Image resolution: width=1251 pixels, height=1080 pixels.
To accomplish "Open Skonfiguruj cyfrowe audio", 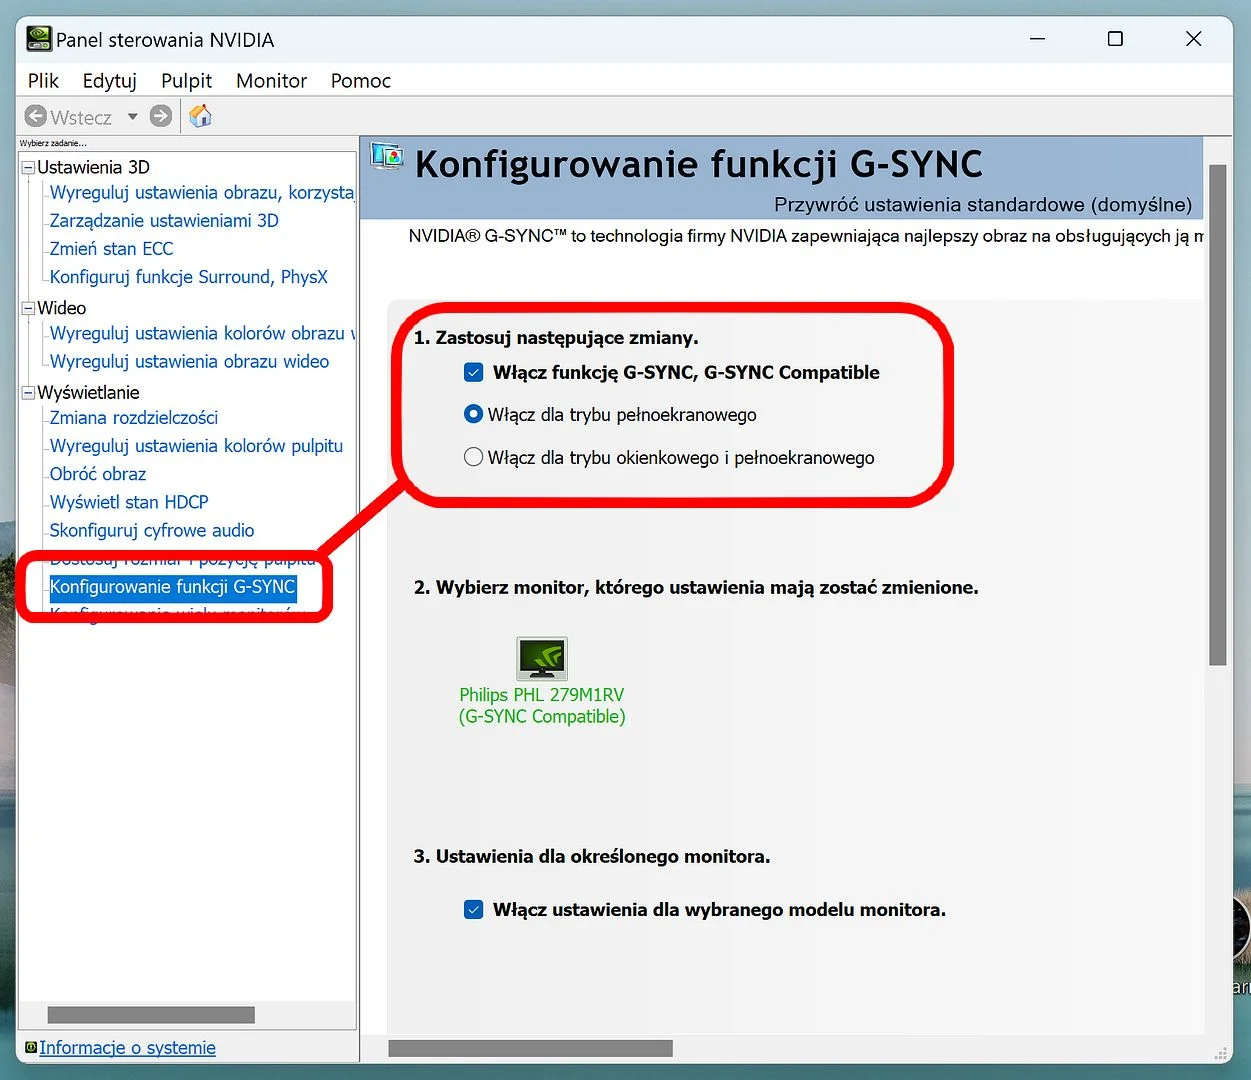I will click(152, 530).
